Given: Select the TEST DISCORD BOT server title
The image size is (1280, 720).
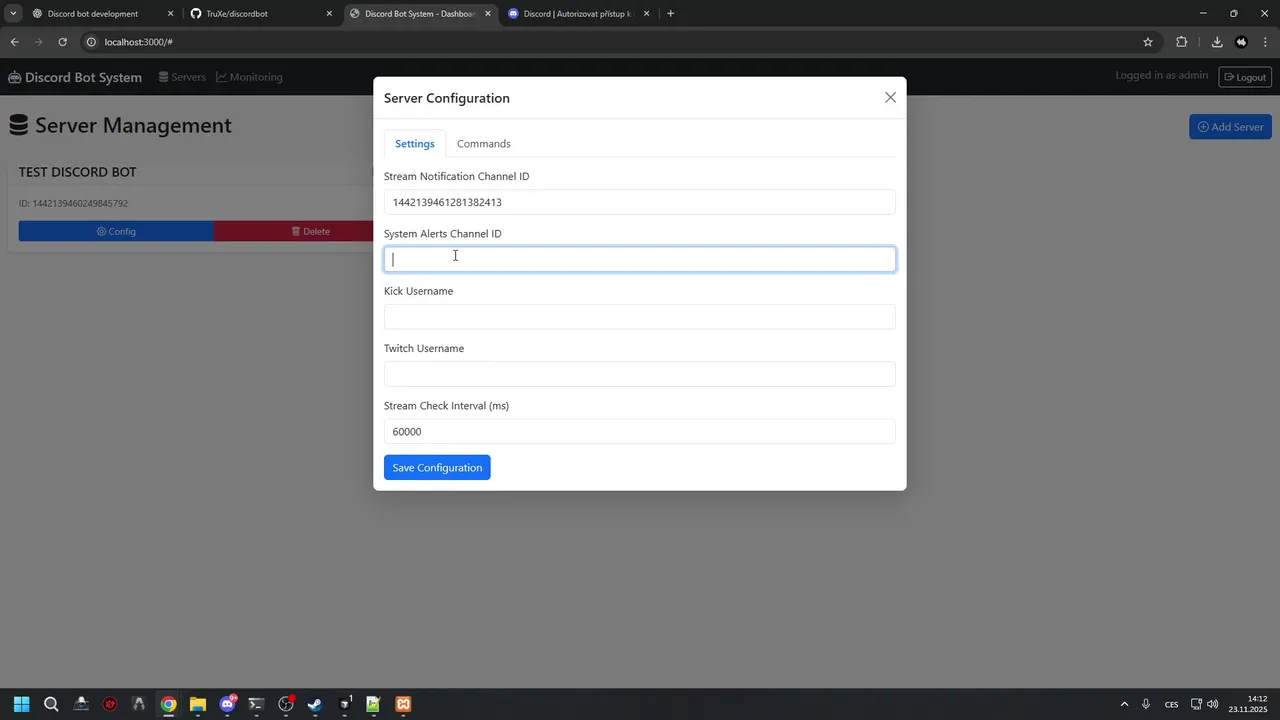Looking at the screenshot, I should (x=77, y=172).
